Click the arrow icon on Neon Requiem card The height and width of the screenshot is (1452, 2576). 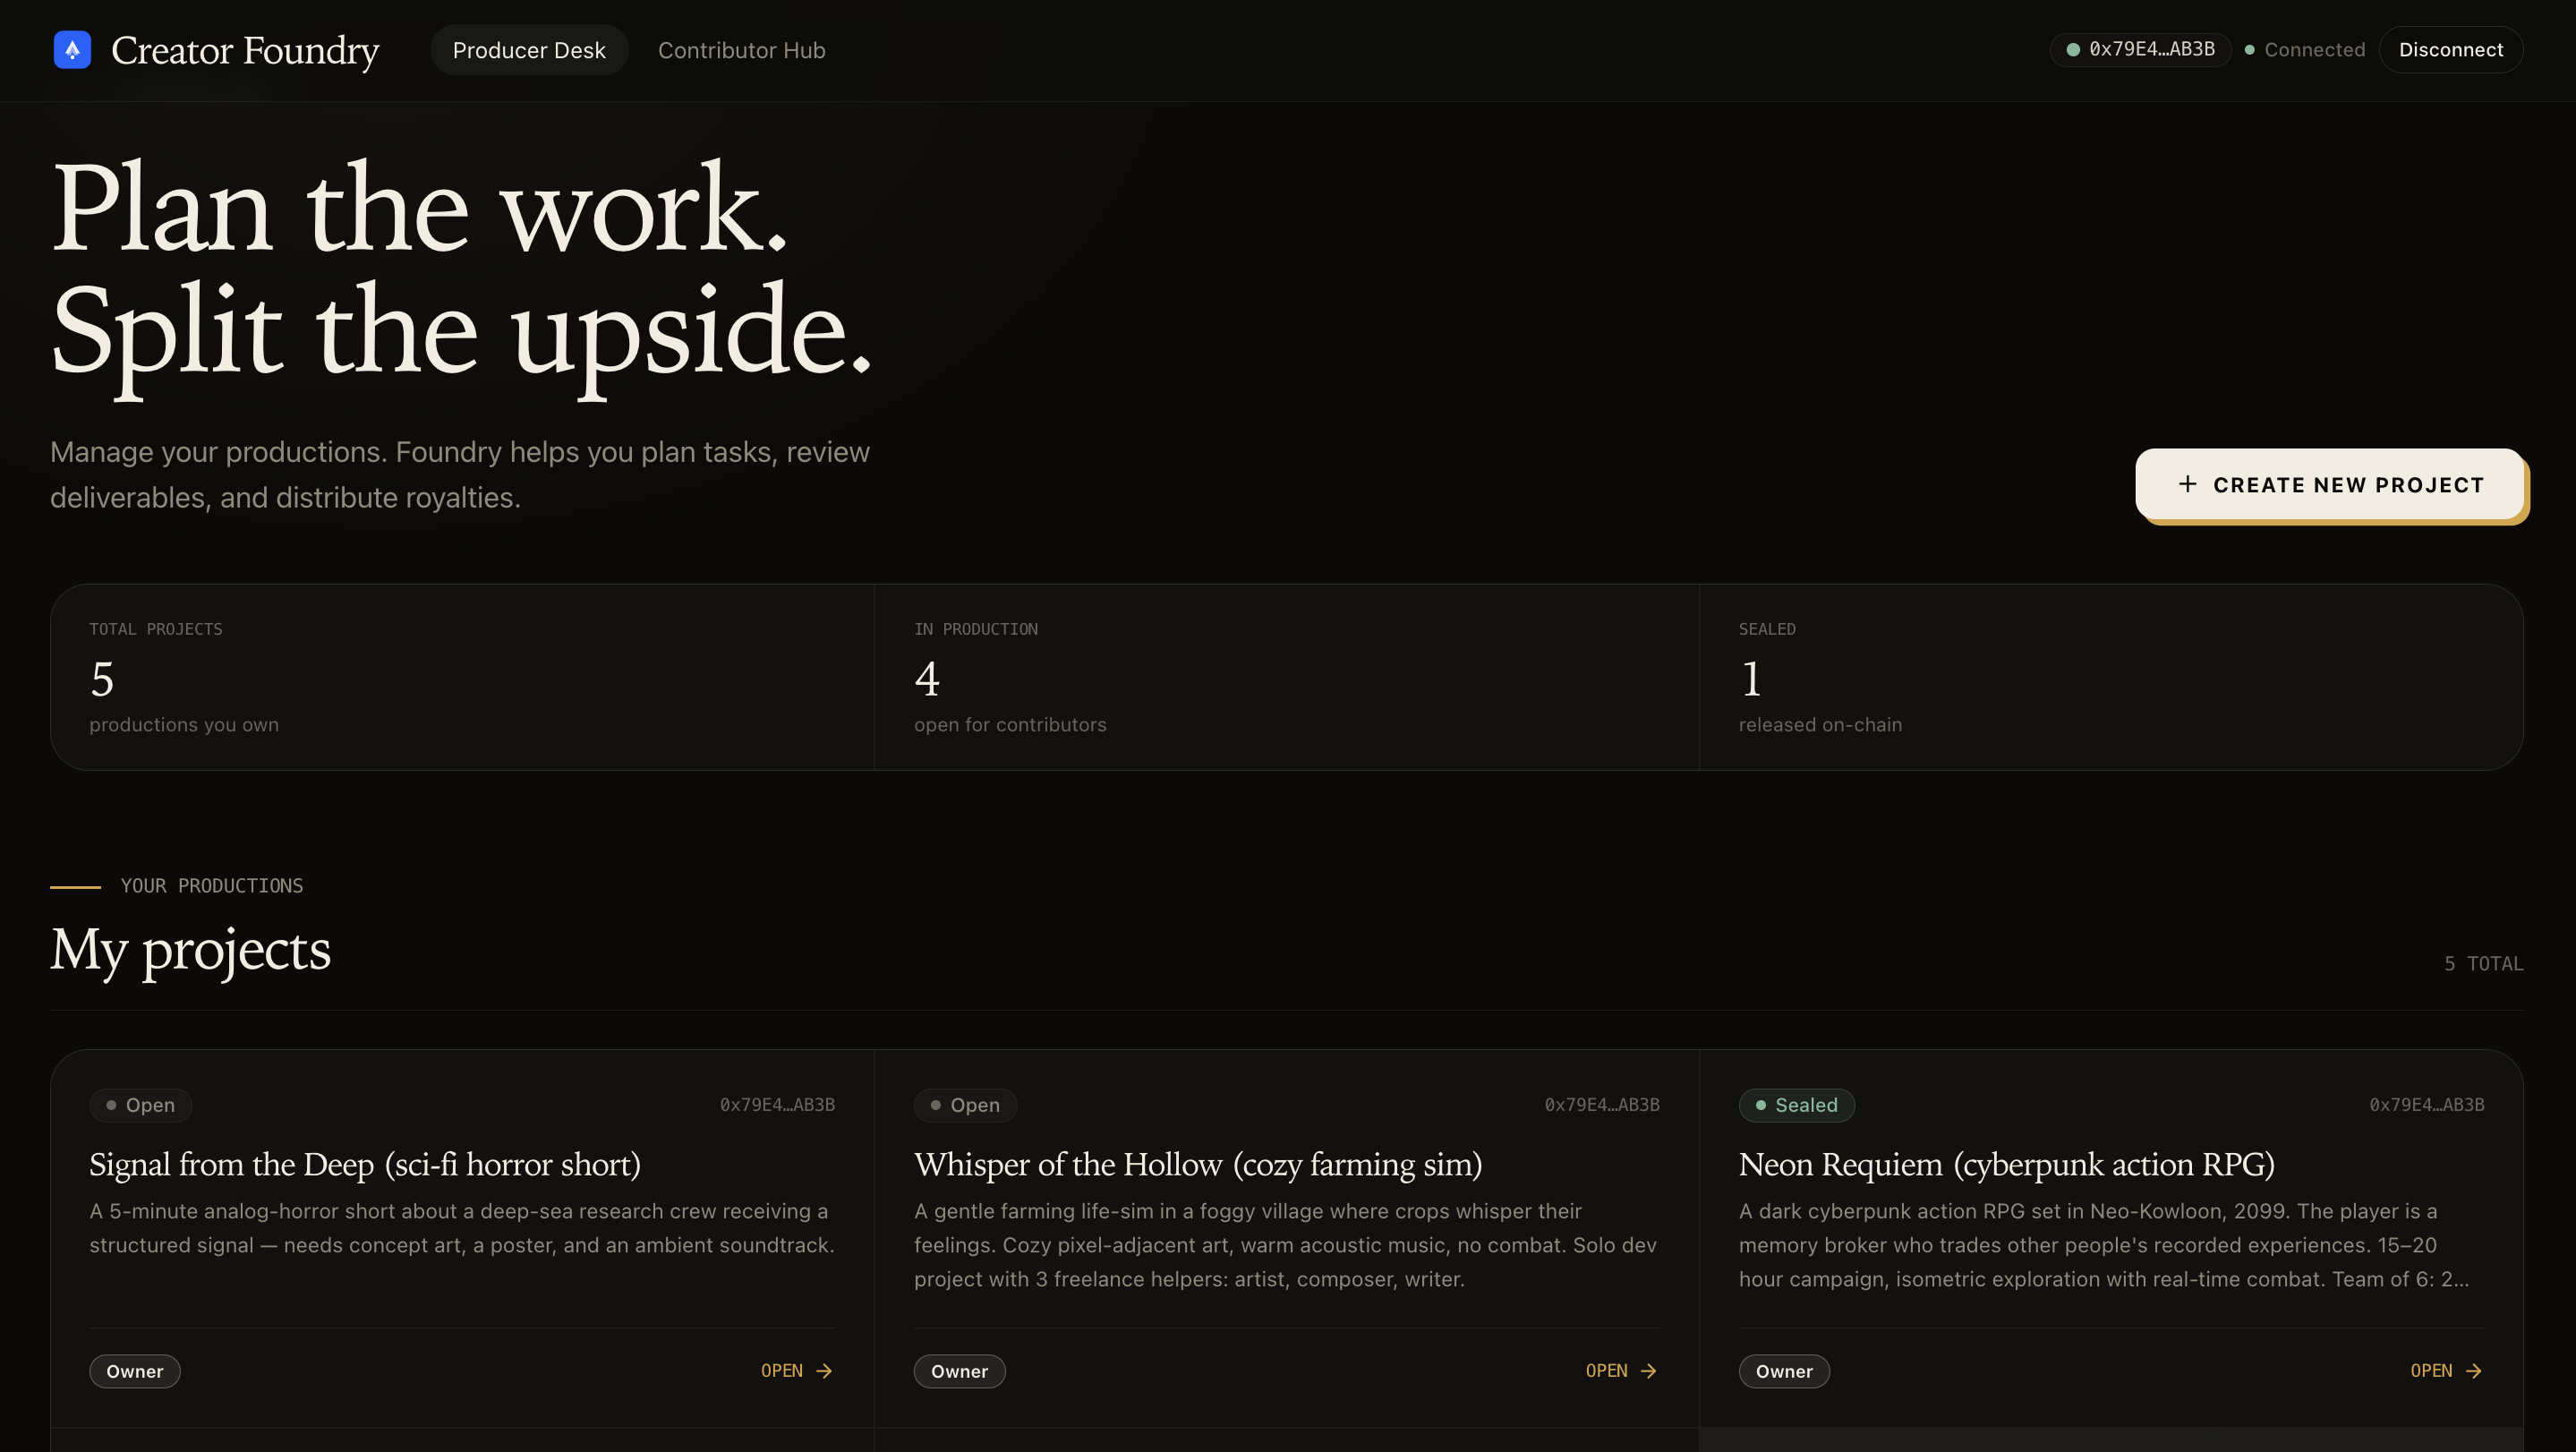[2473, 1371]
